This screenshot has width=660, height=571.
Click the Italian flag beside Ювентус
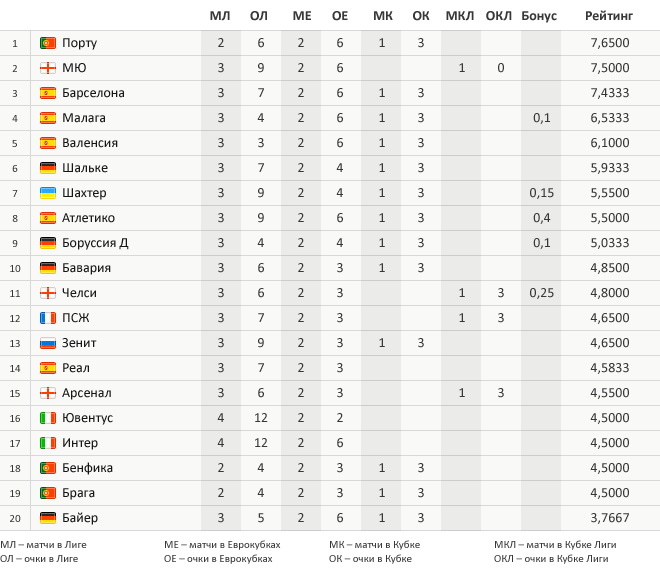(47, 418)
